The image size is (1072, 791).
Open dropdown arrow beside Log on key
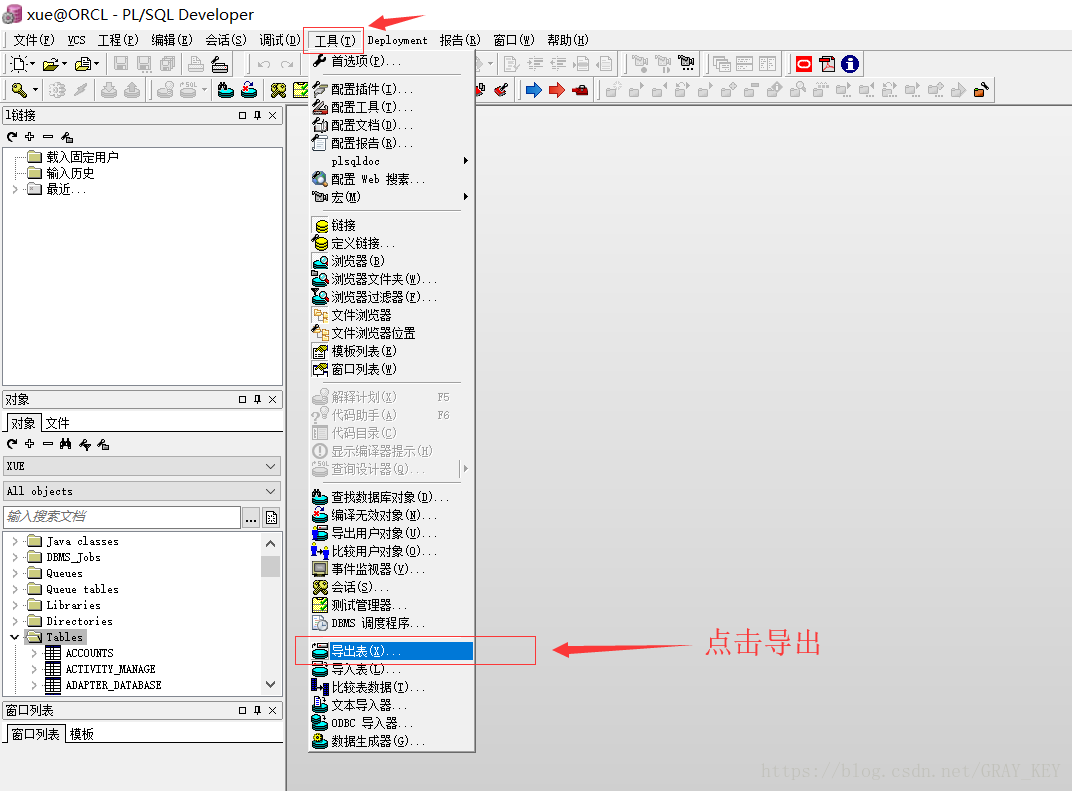point(36,90)
